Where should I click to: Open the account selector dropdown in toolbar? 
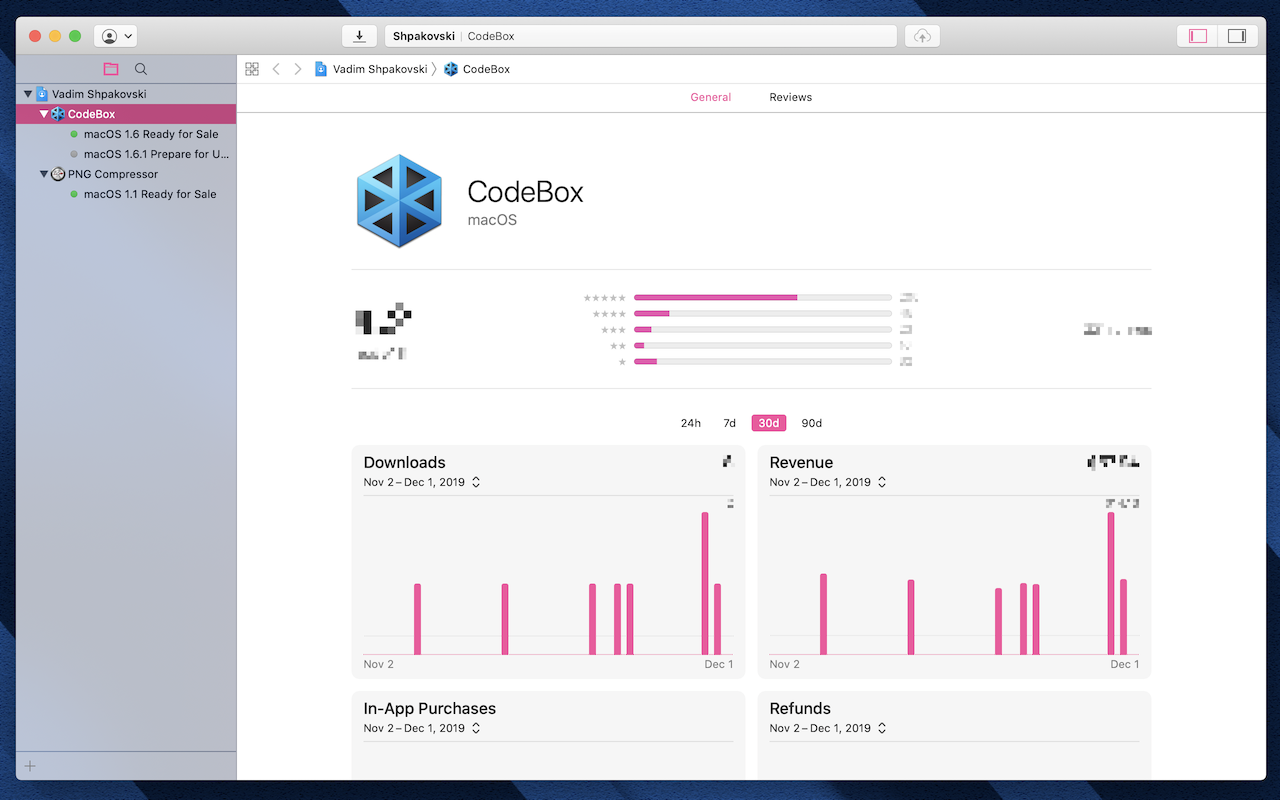point(115,36)
